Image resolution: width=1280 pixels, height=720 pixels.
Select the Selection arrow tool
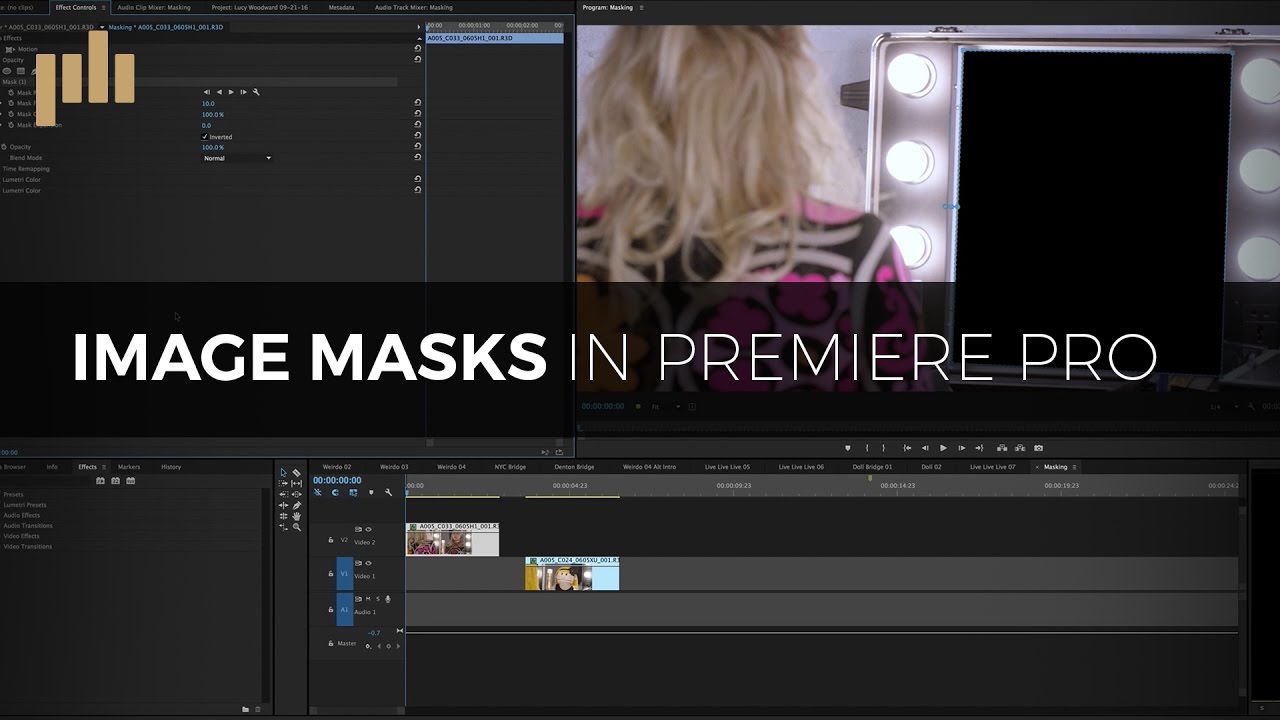[283, 473]
